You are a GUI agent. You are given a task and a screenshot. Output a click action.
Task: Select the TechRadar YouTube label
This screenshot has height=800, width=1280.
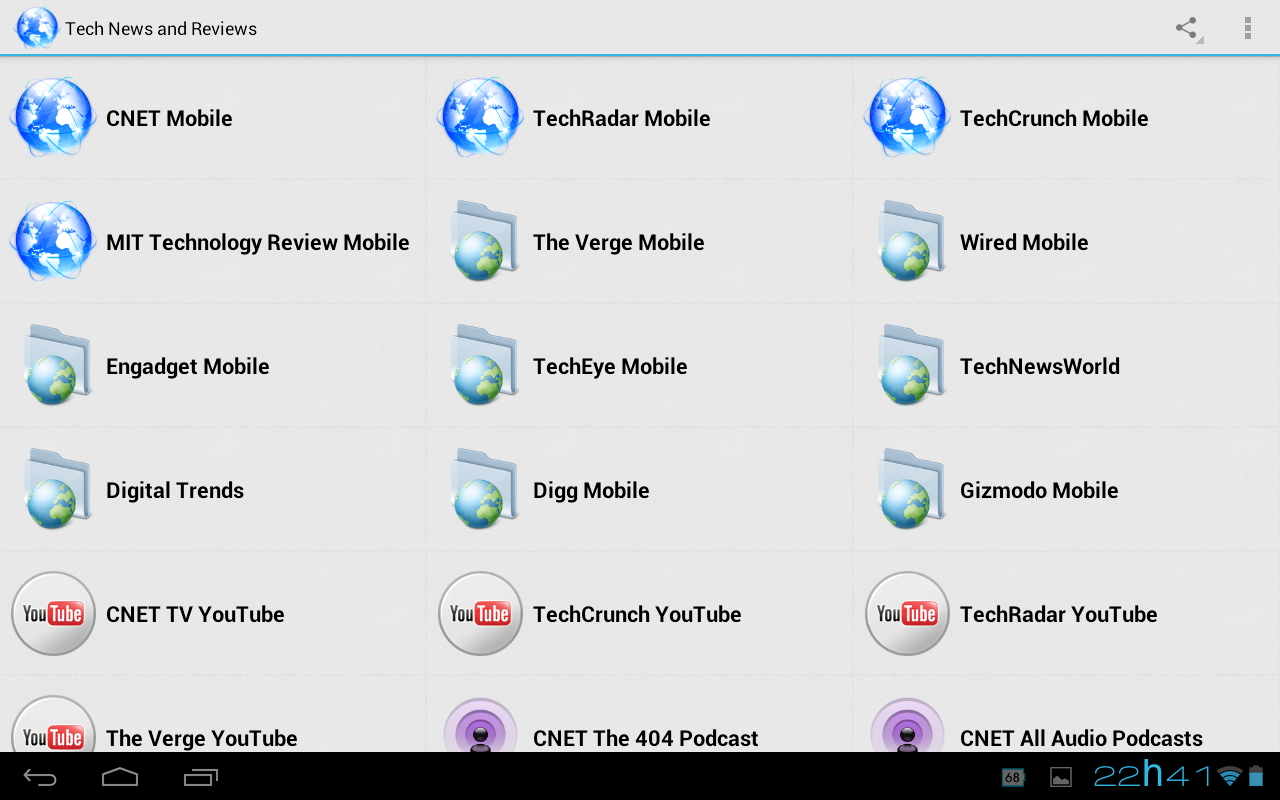point(1058,614)
